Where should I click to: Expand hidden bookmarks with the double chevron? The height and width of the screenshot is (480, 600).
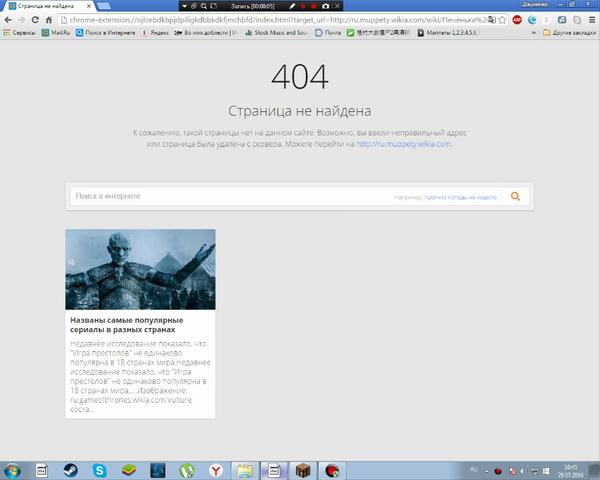533,33
